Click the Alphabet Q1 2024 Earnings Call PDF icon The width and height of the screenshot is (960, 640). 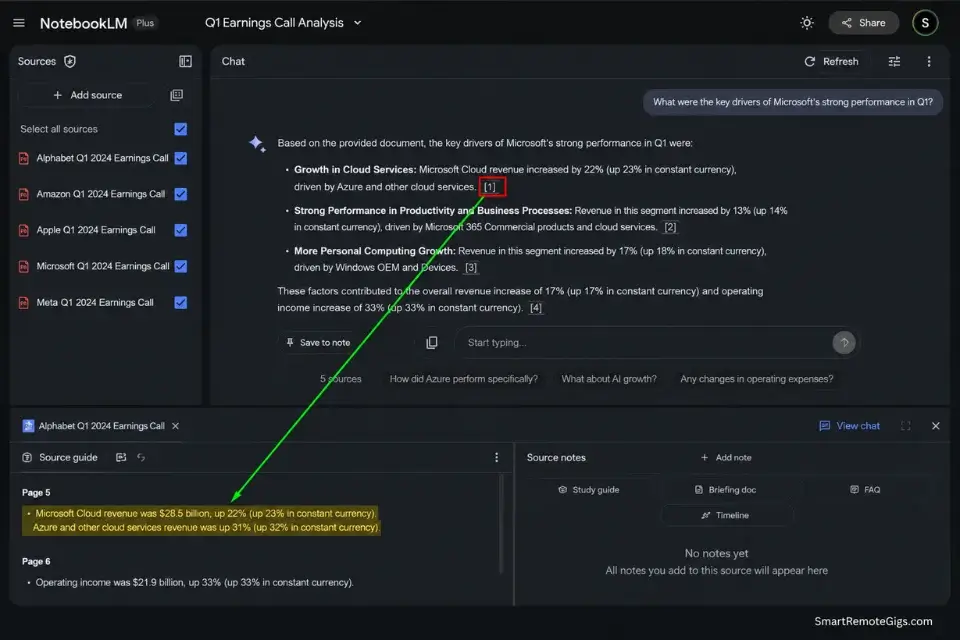point(24,159)
